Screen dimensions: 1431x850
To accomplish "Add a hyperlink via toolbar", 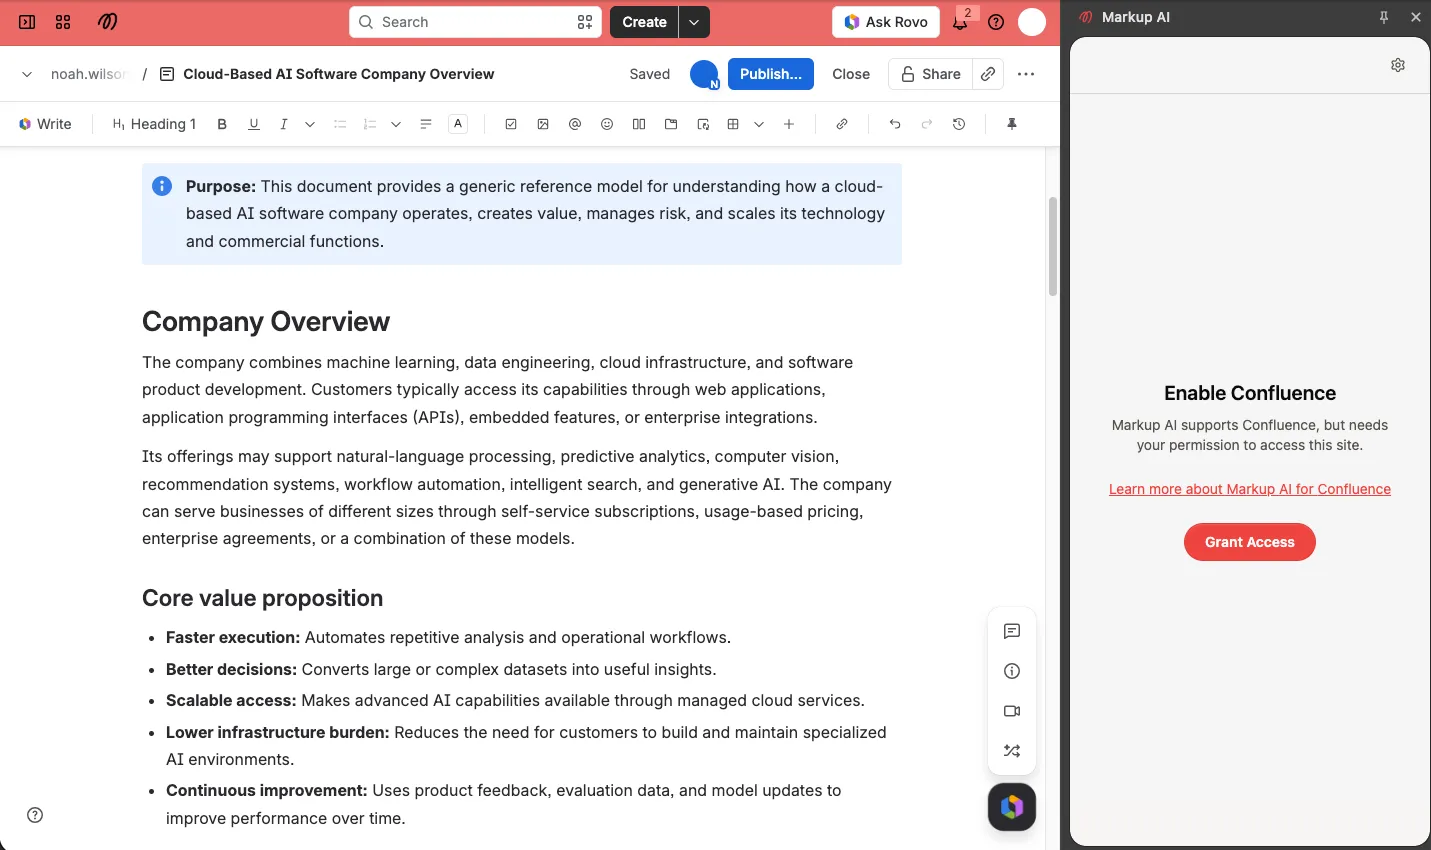I will (842, 124).
